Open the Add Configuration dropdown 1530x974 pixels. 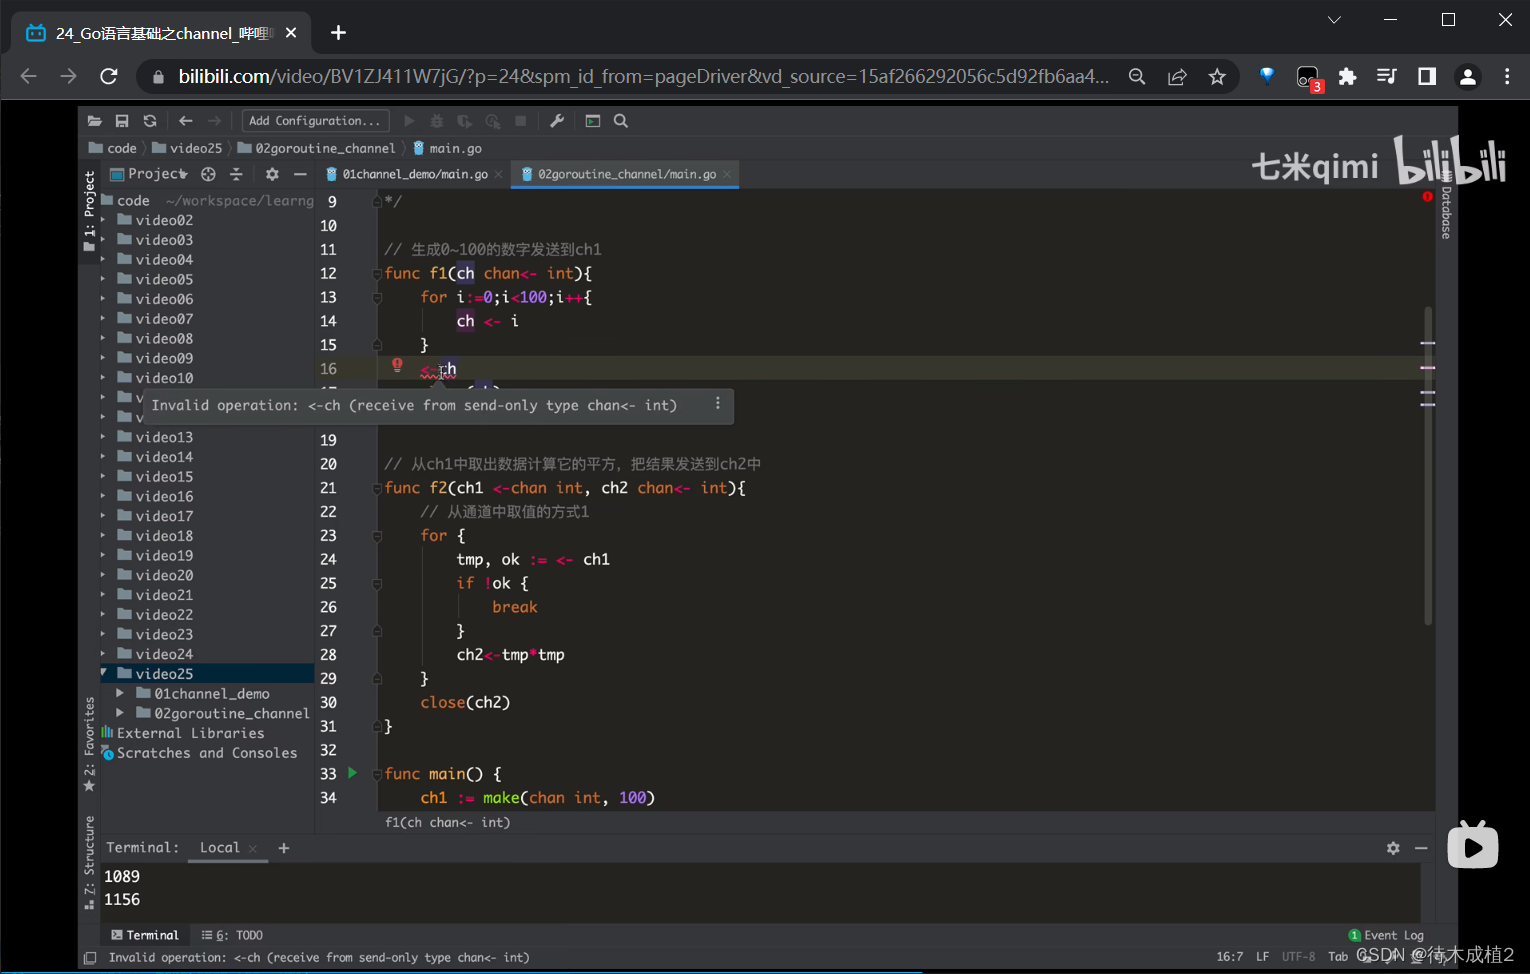(x=316, y=121)
